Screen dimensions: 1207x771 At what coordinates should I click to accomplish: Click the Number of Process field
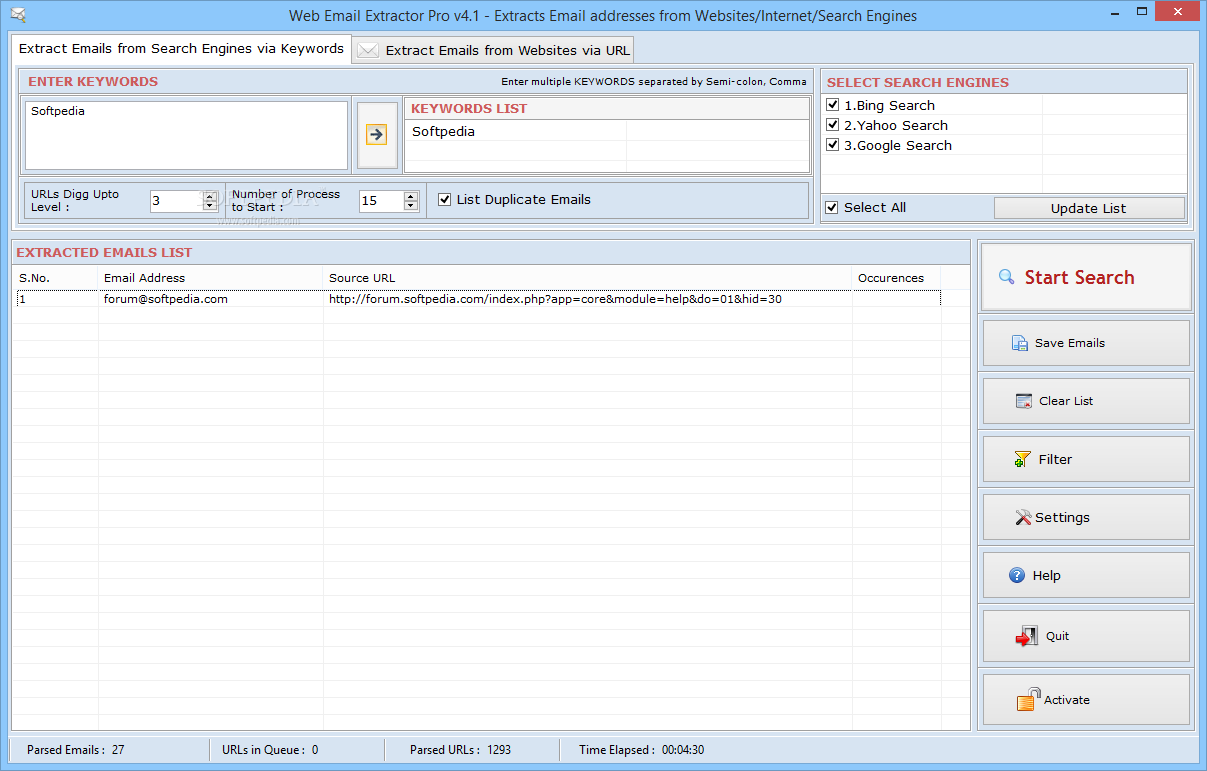point(381,201)
